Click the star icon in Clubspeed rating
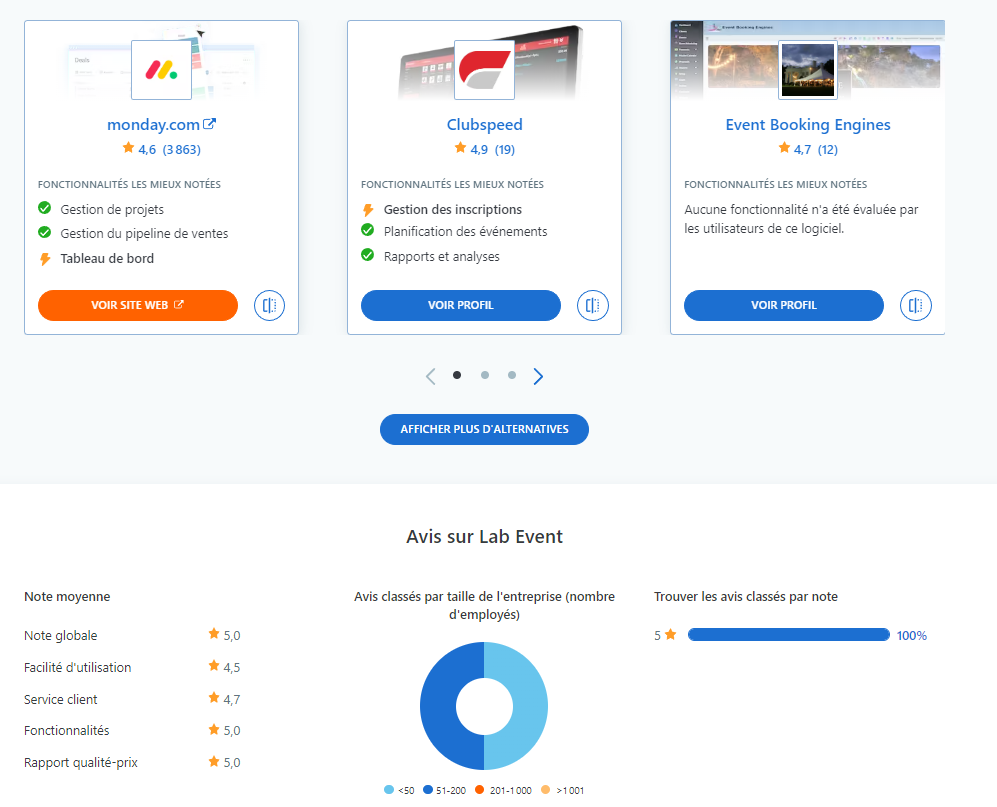997x807 pixels. tap(460, 148)
